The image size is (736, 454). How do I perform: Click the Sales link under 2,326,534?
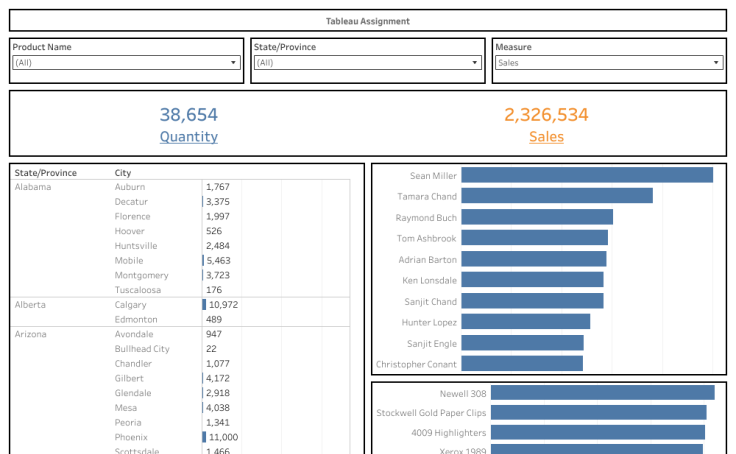(x=546, y=137)
